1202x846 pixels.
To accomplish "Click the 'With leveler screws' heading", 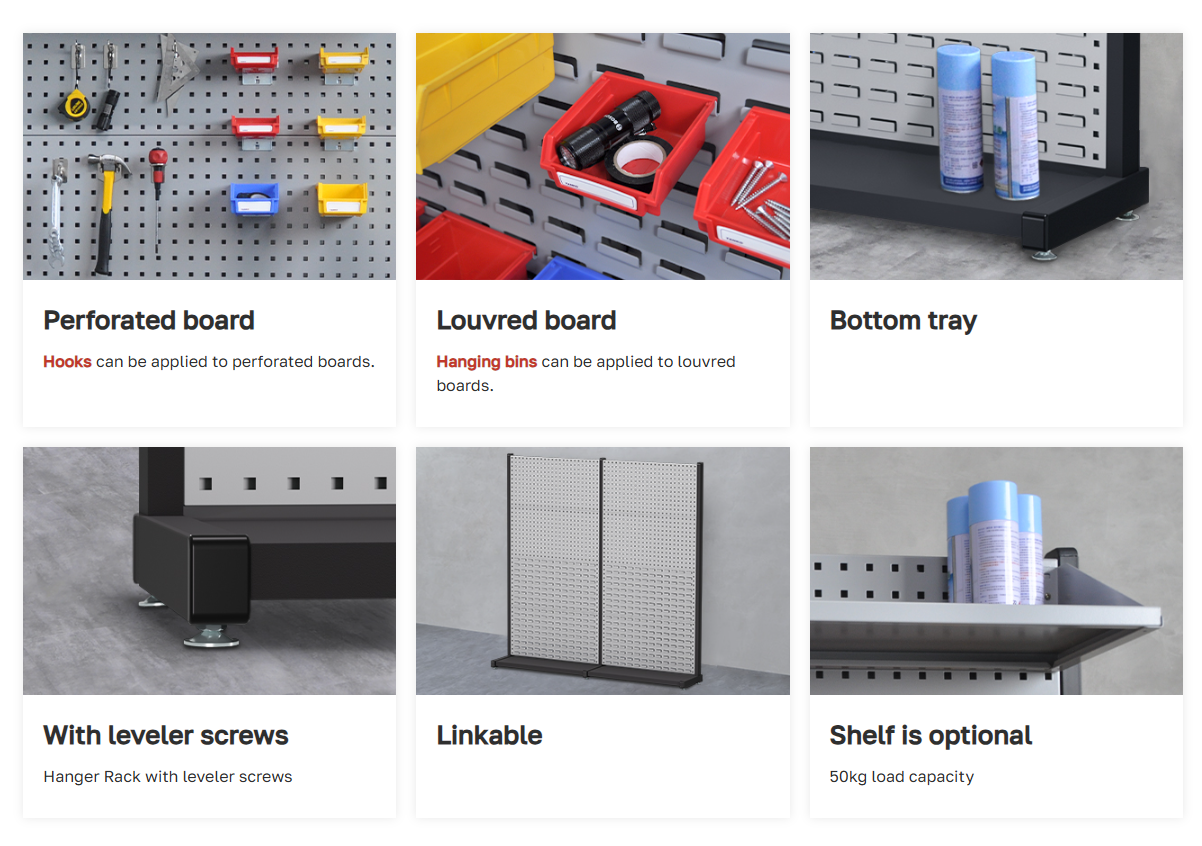I will click(x=166, y=736).
